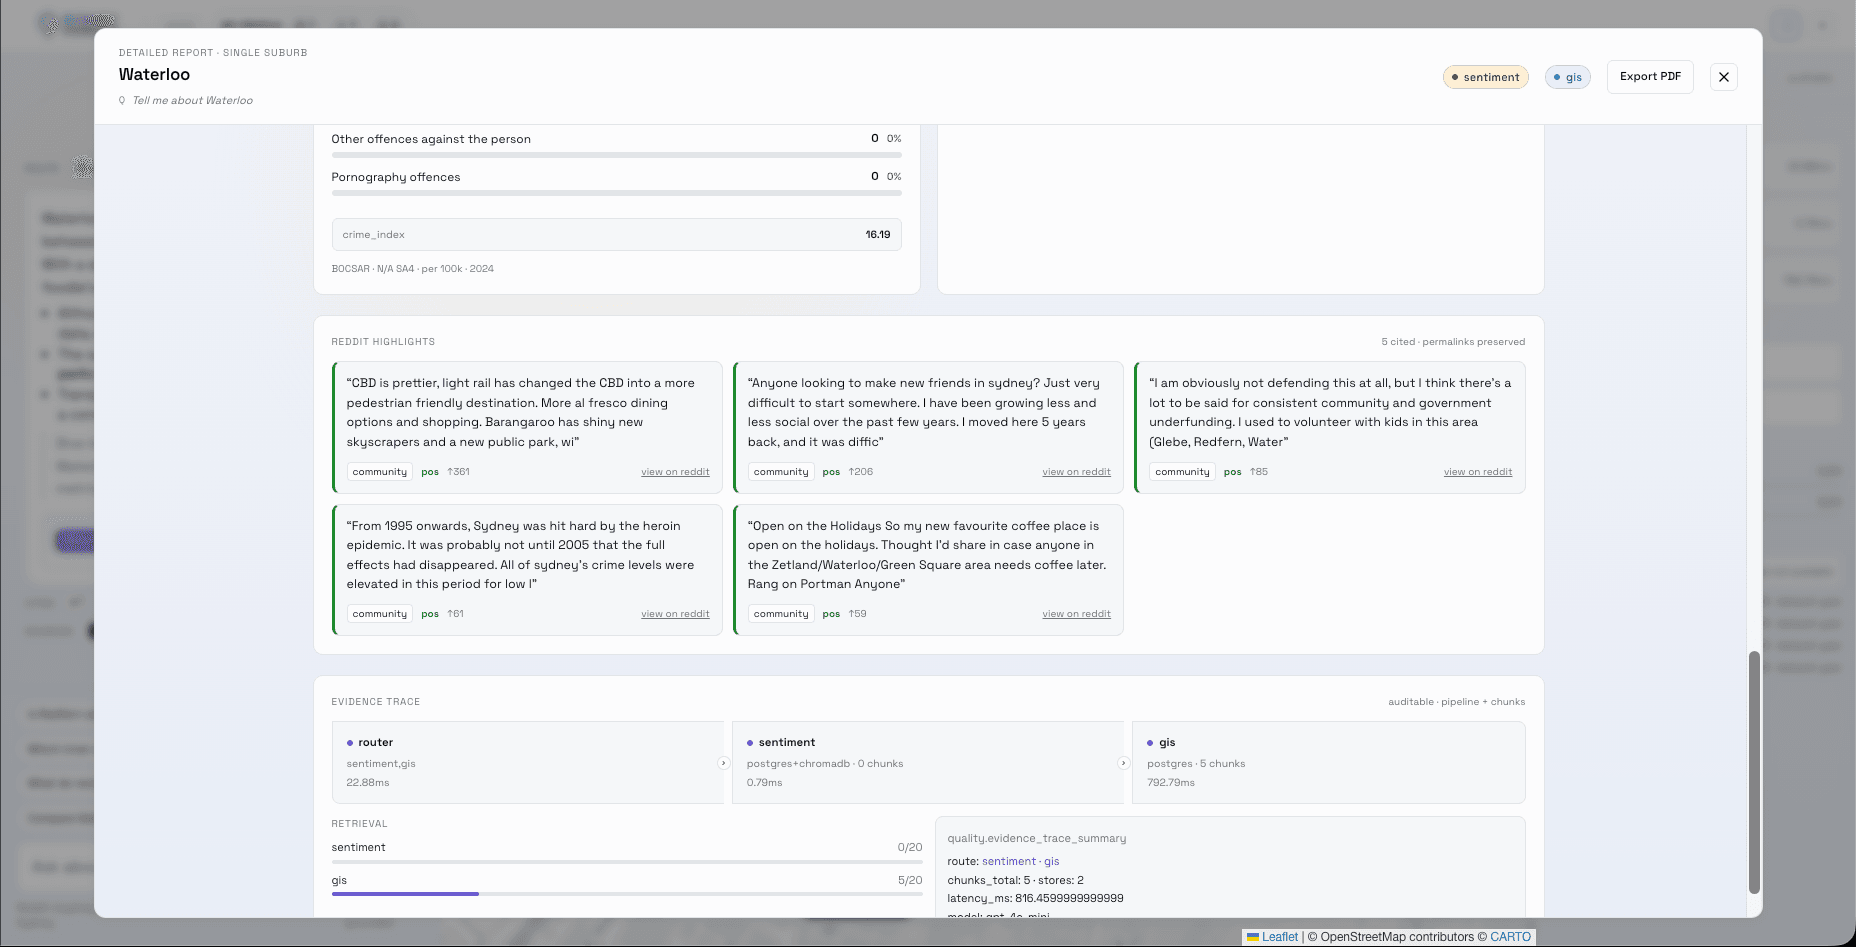Click 'auditable · pipeline + chunks' text
Viewport: 1856px width, 947px height.
pos(1456,702)
